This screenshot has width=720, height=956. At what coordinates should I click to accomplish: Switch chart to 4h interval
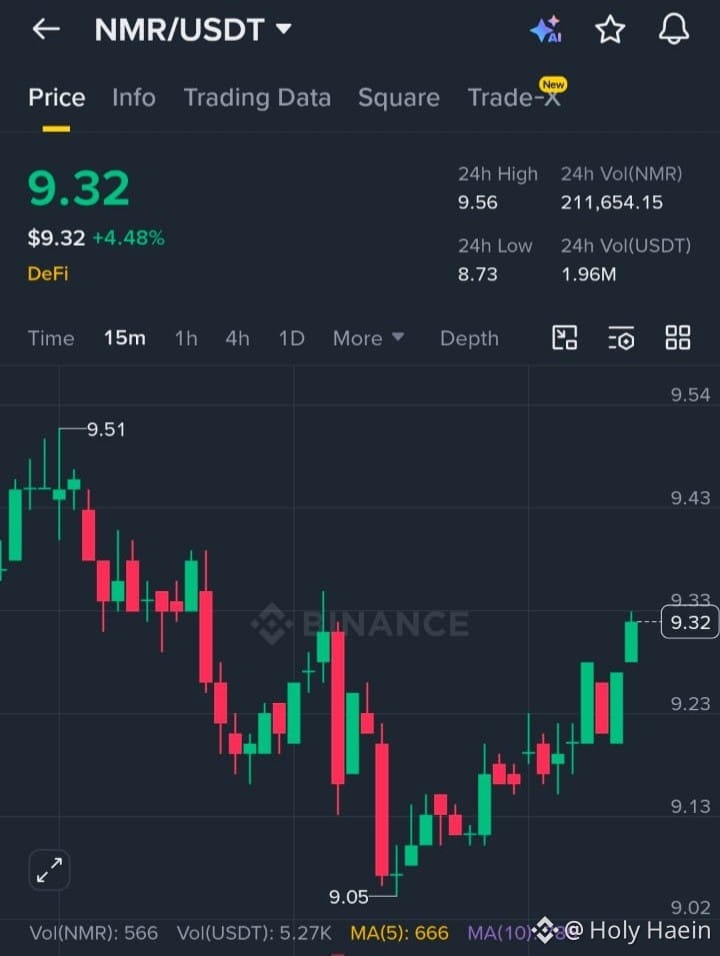(x=237, y=338)
